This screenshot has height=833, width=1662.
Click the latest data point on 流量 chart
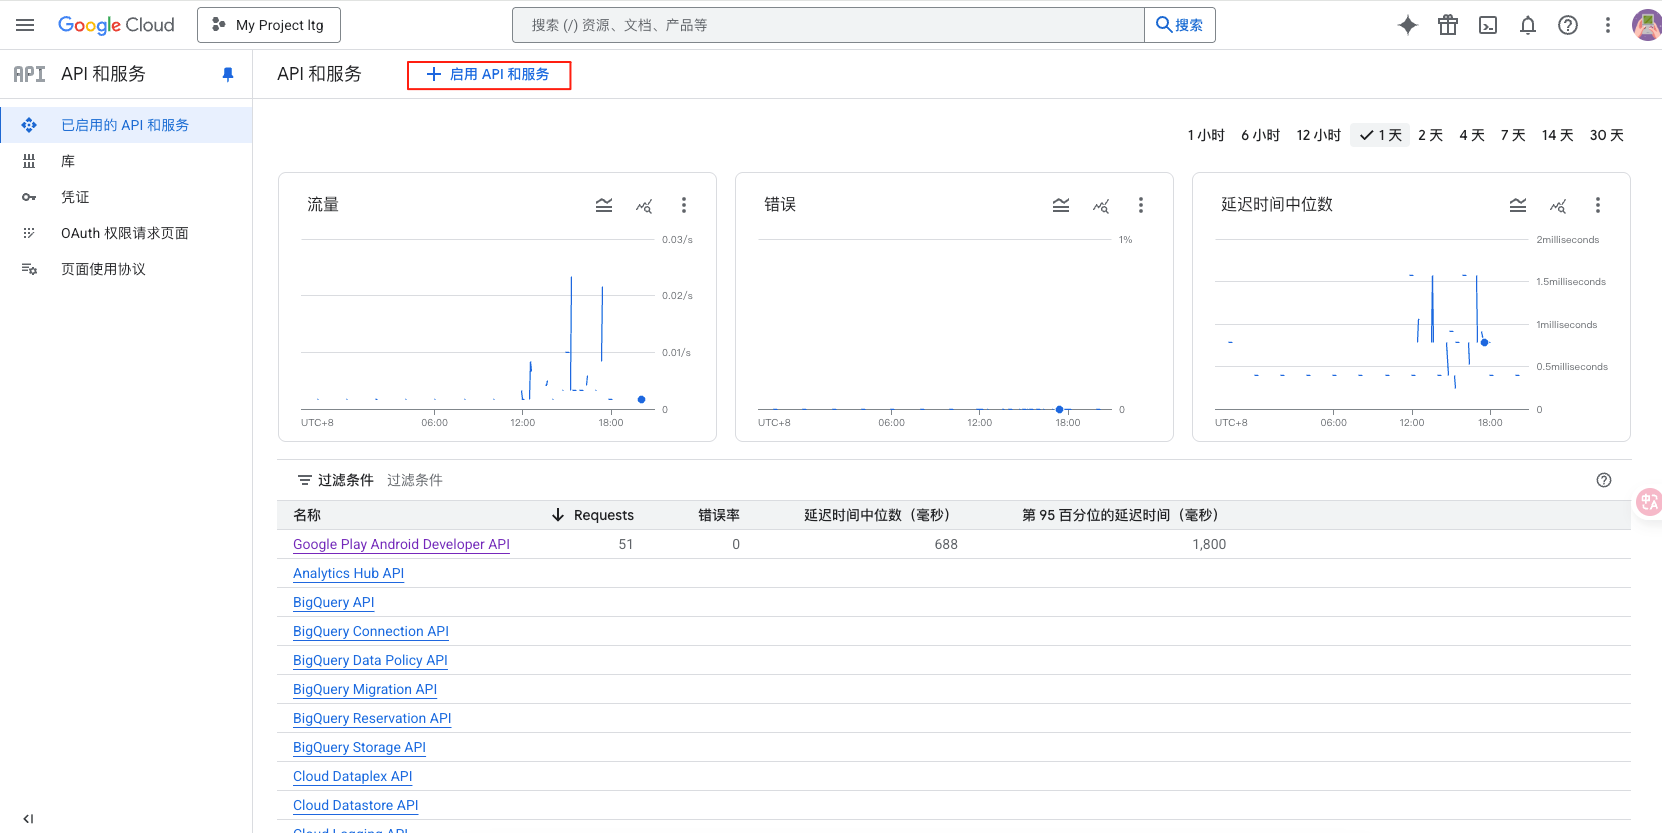click(x=642, y=400)
